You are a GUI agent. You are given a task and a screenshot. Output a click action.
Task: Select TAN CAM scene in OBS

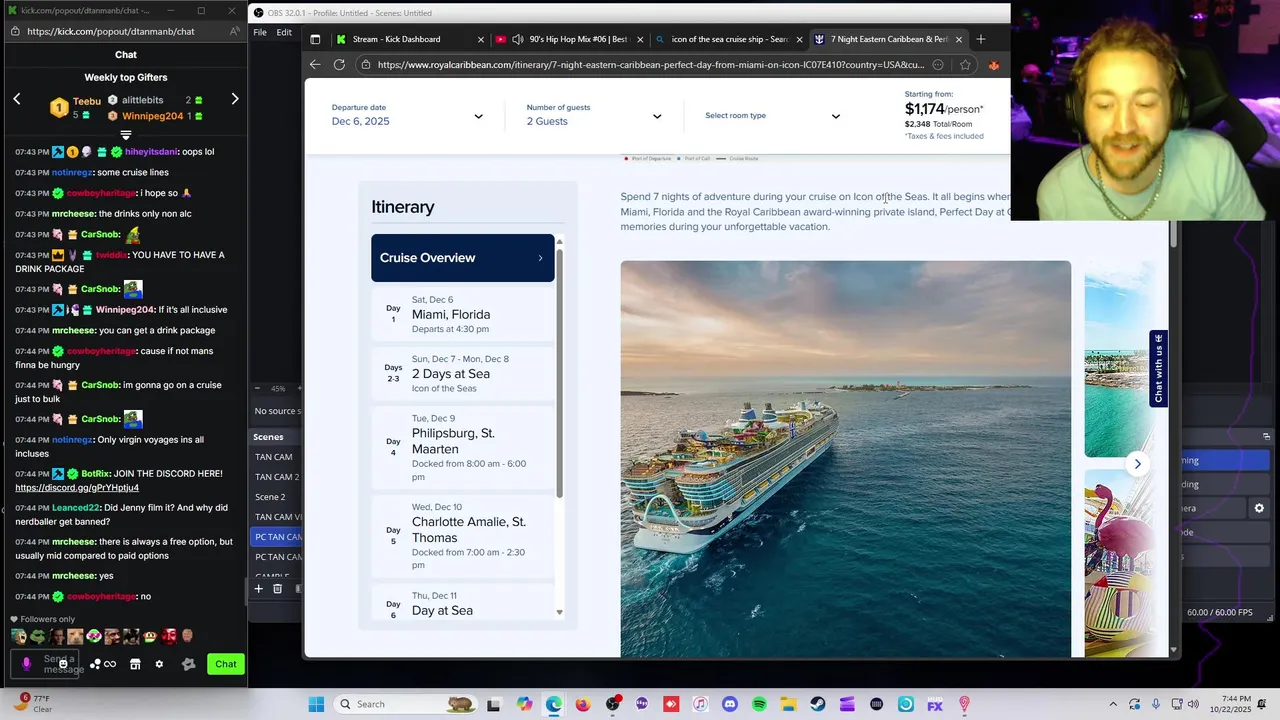[274, 457]
